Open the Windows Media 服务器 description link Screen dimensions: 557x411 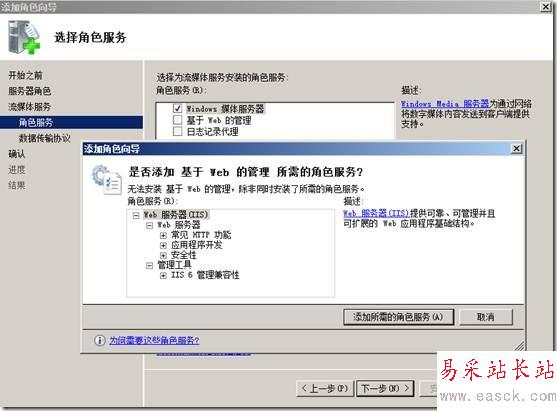pyautogui.click(x=445, y=104)
